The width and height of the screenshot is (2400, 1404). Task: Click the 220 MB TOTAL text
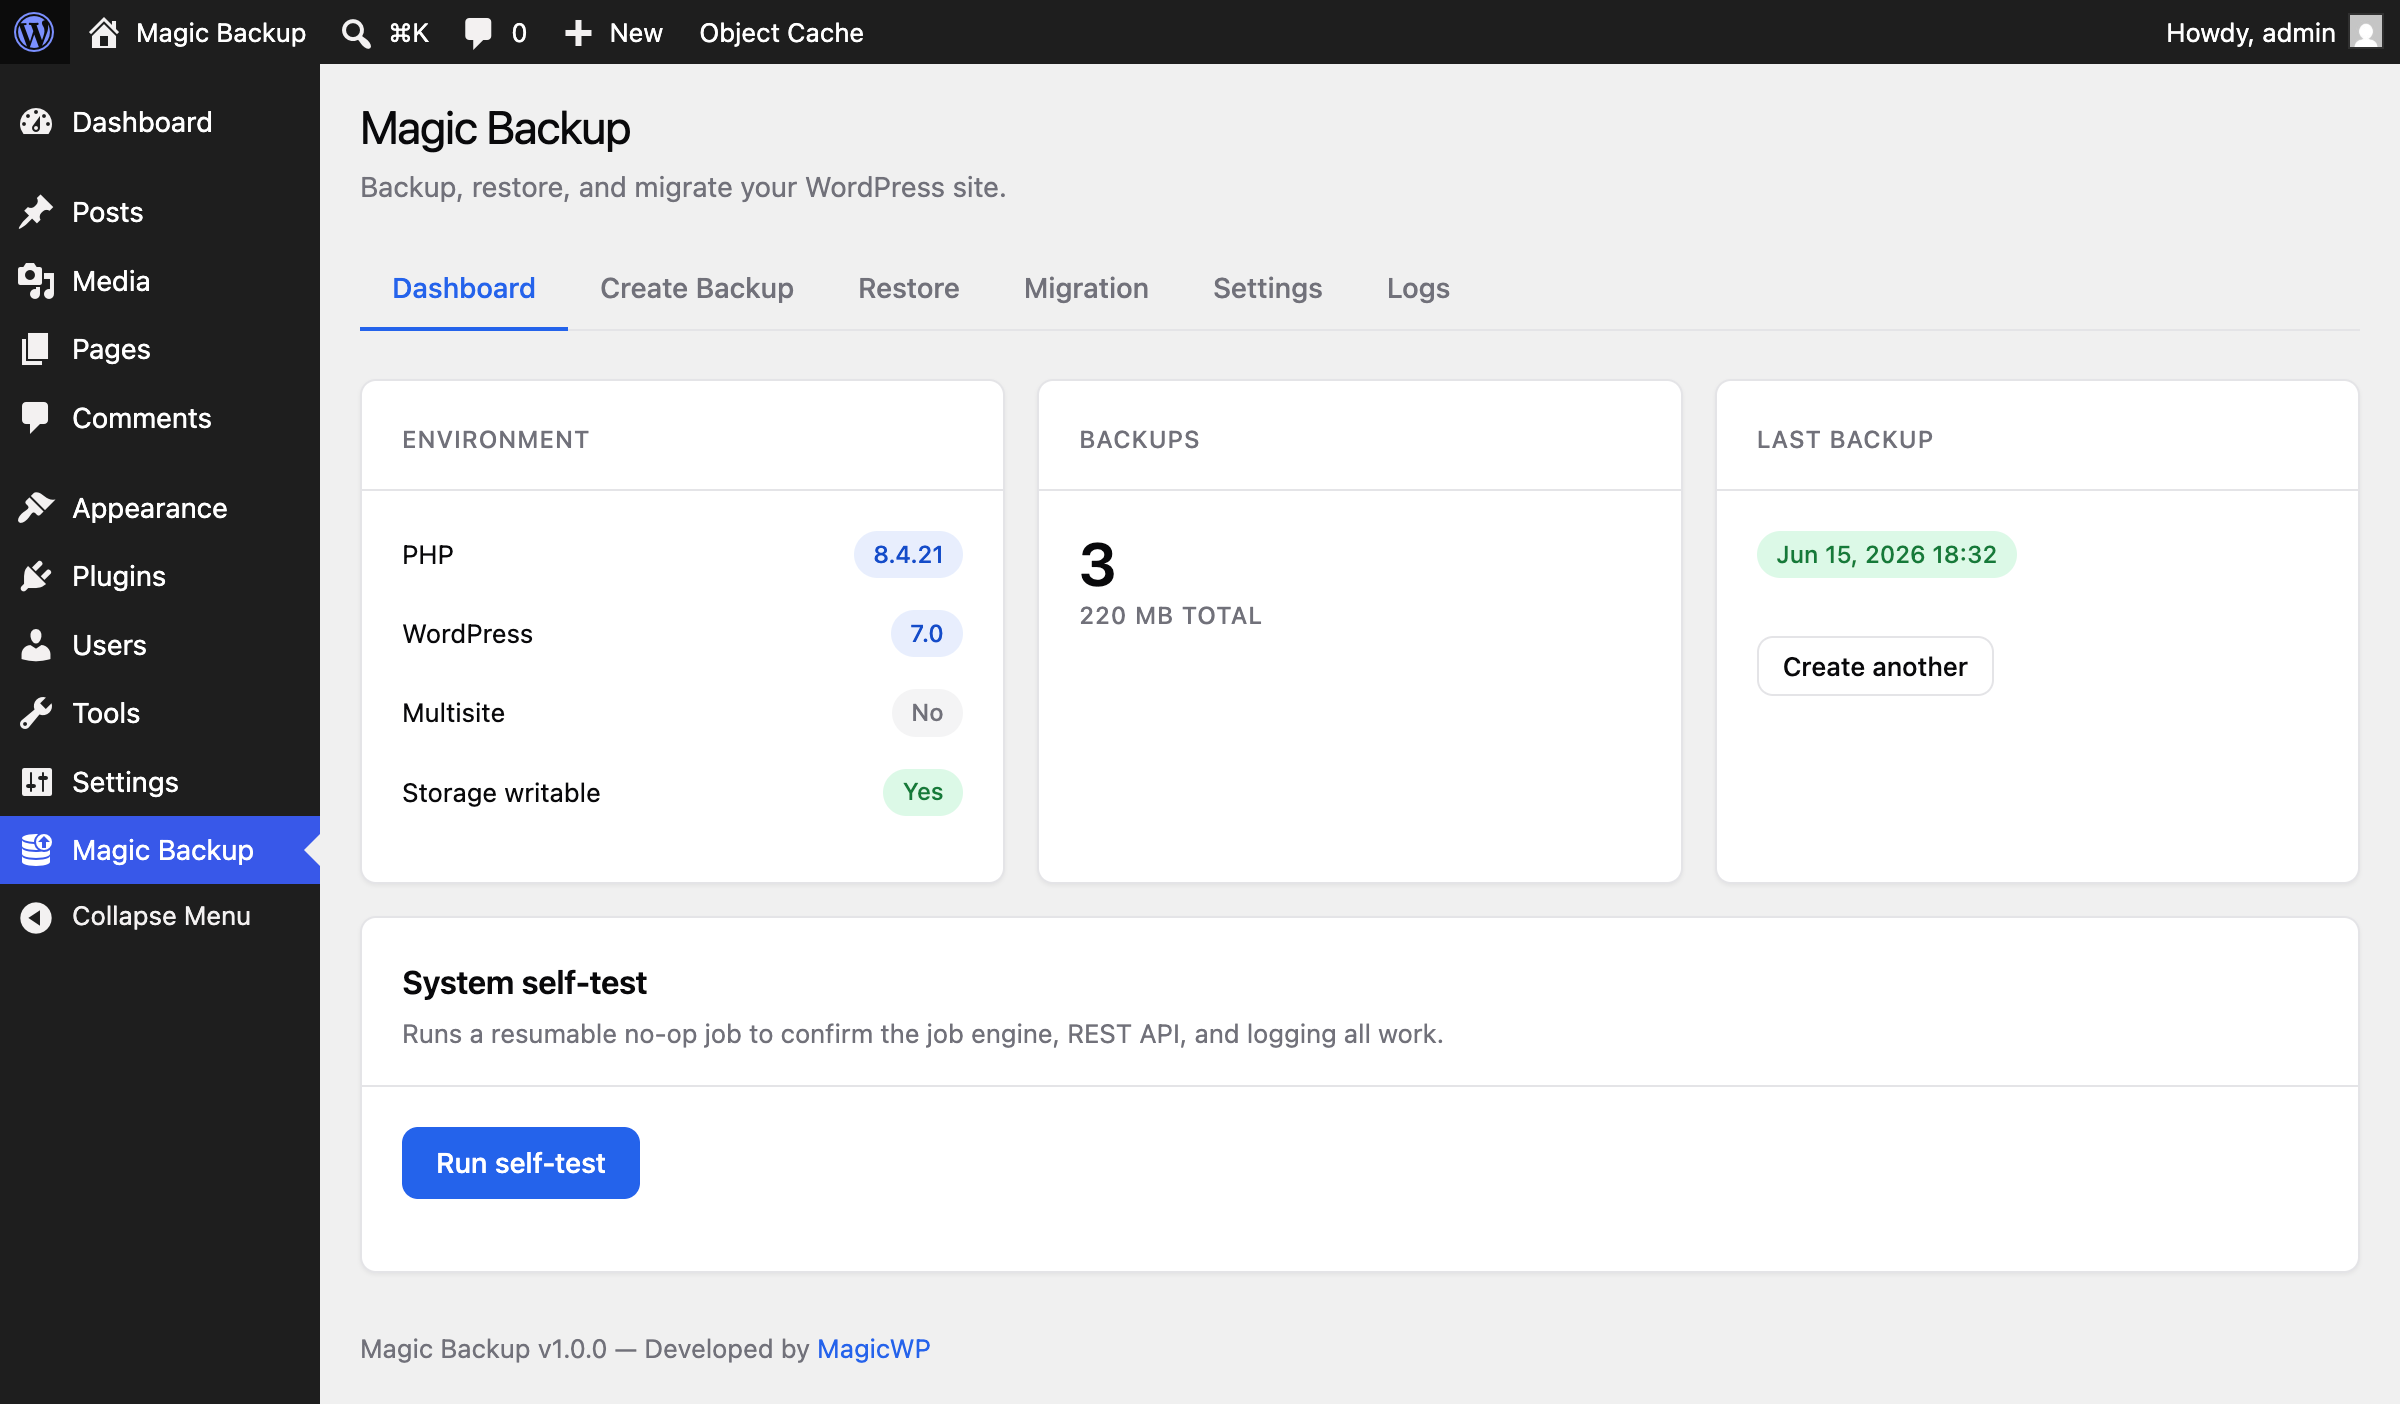click(x=1170, y=616)
